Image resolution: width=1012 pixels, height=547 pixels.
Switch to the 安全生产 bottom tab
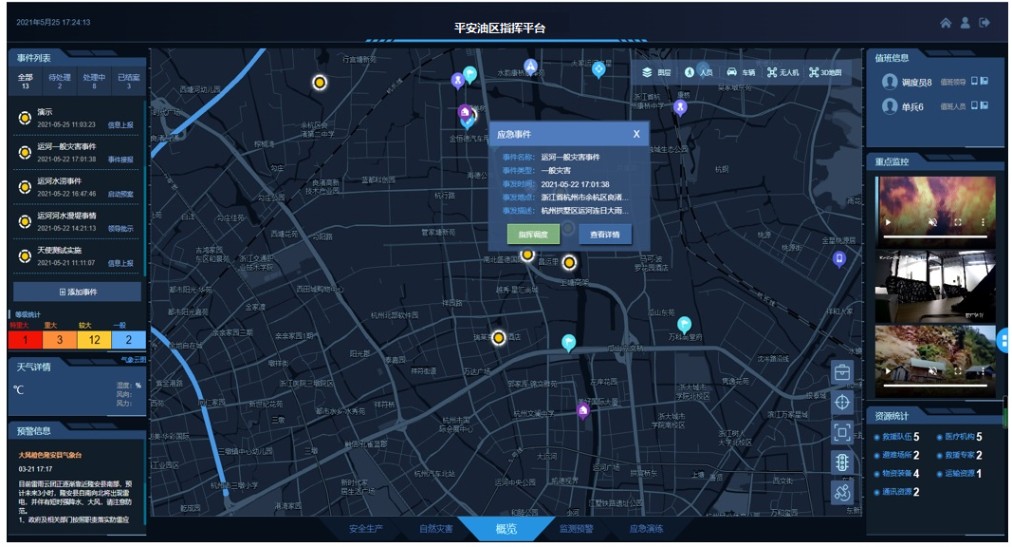366,529
